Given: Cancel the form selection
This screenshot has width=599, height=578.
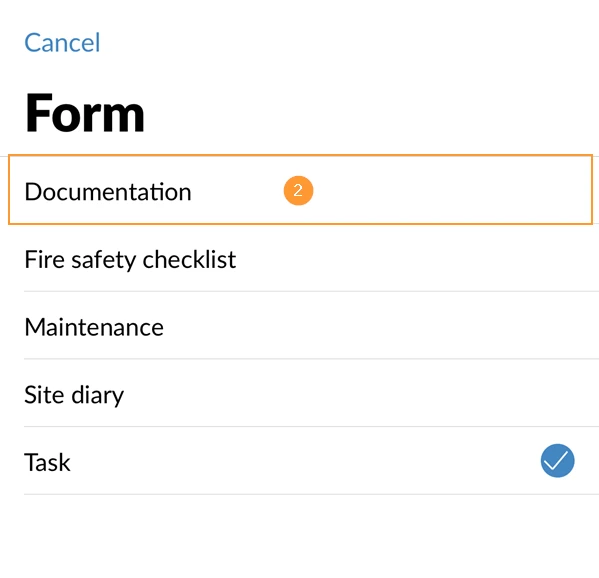Looking at the screenshot, I should pos(62,42).
